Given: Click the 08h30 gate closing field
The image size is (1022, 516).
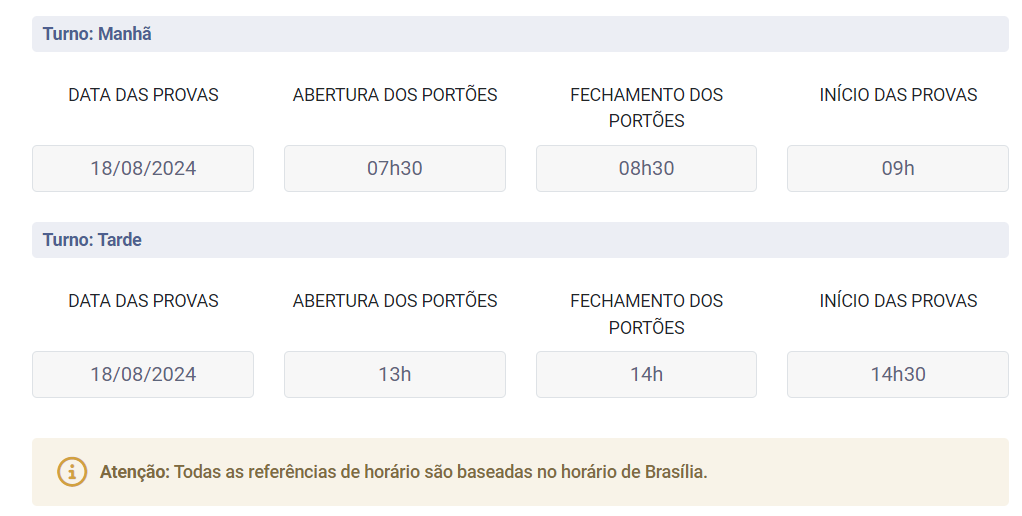Looking at the screenshot, I should (x=646, y=168).
